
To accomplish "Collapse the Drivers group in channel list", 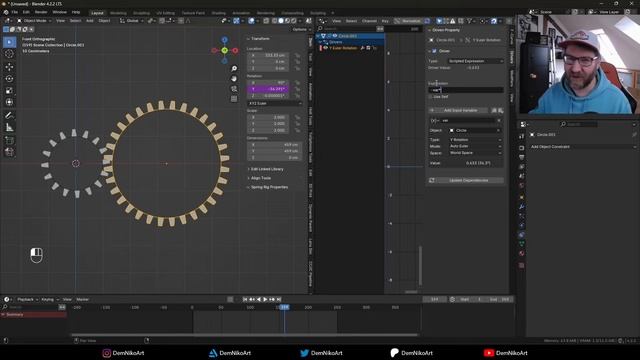I will pos(321,42).
